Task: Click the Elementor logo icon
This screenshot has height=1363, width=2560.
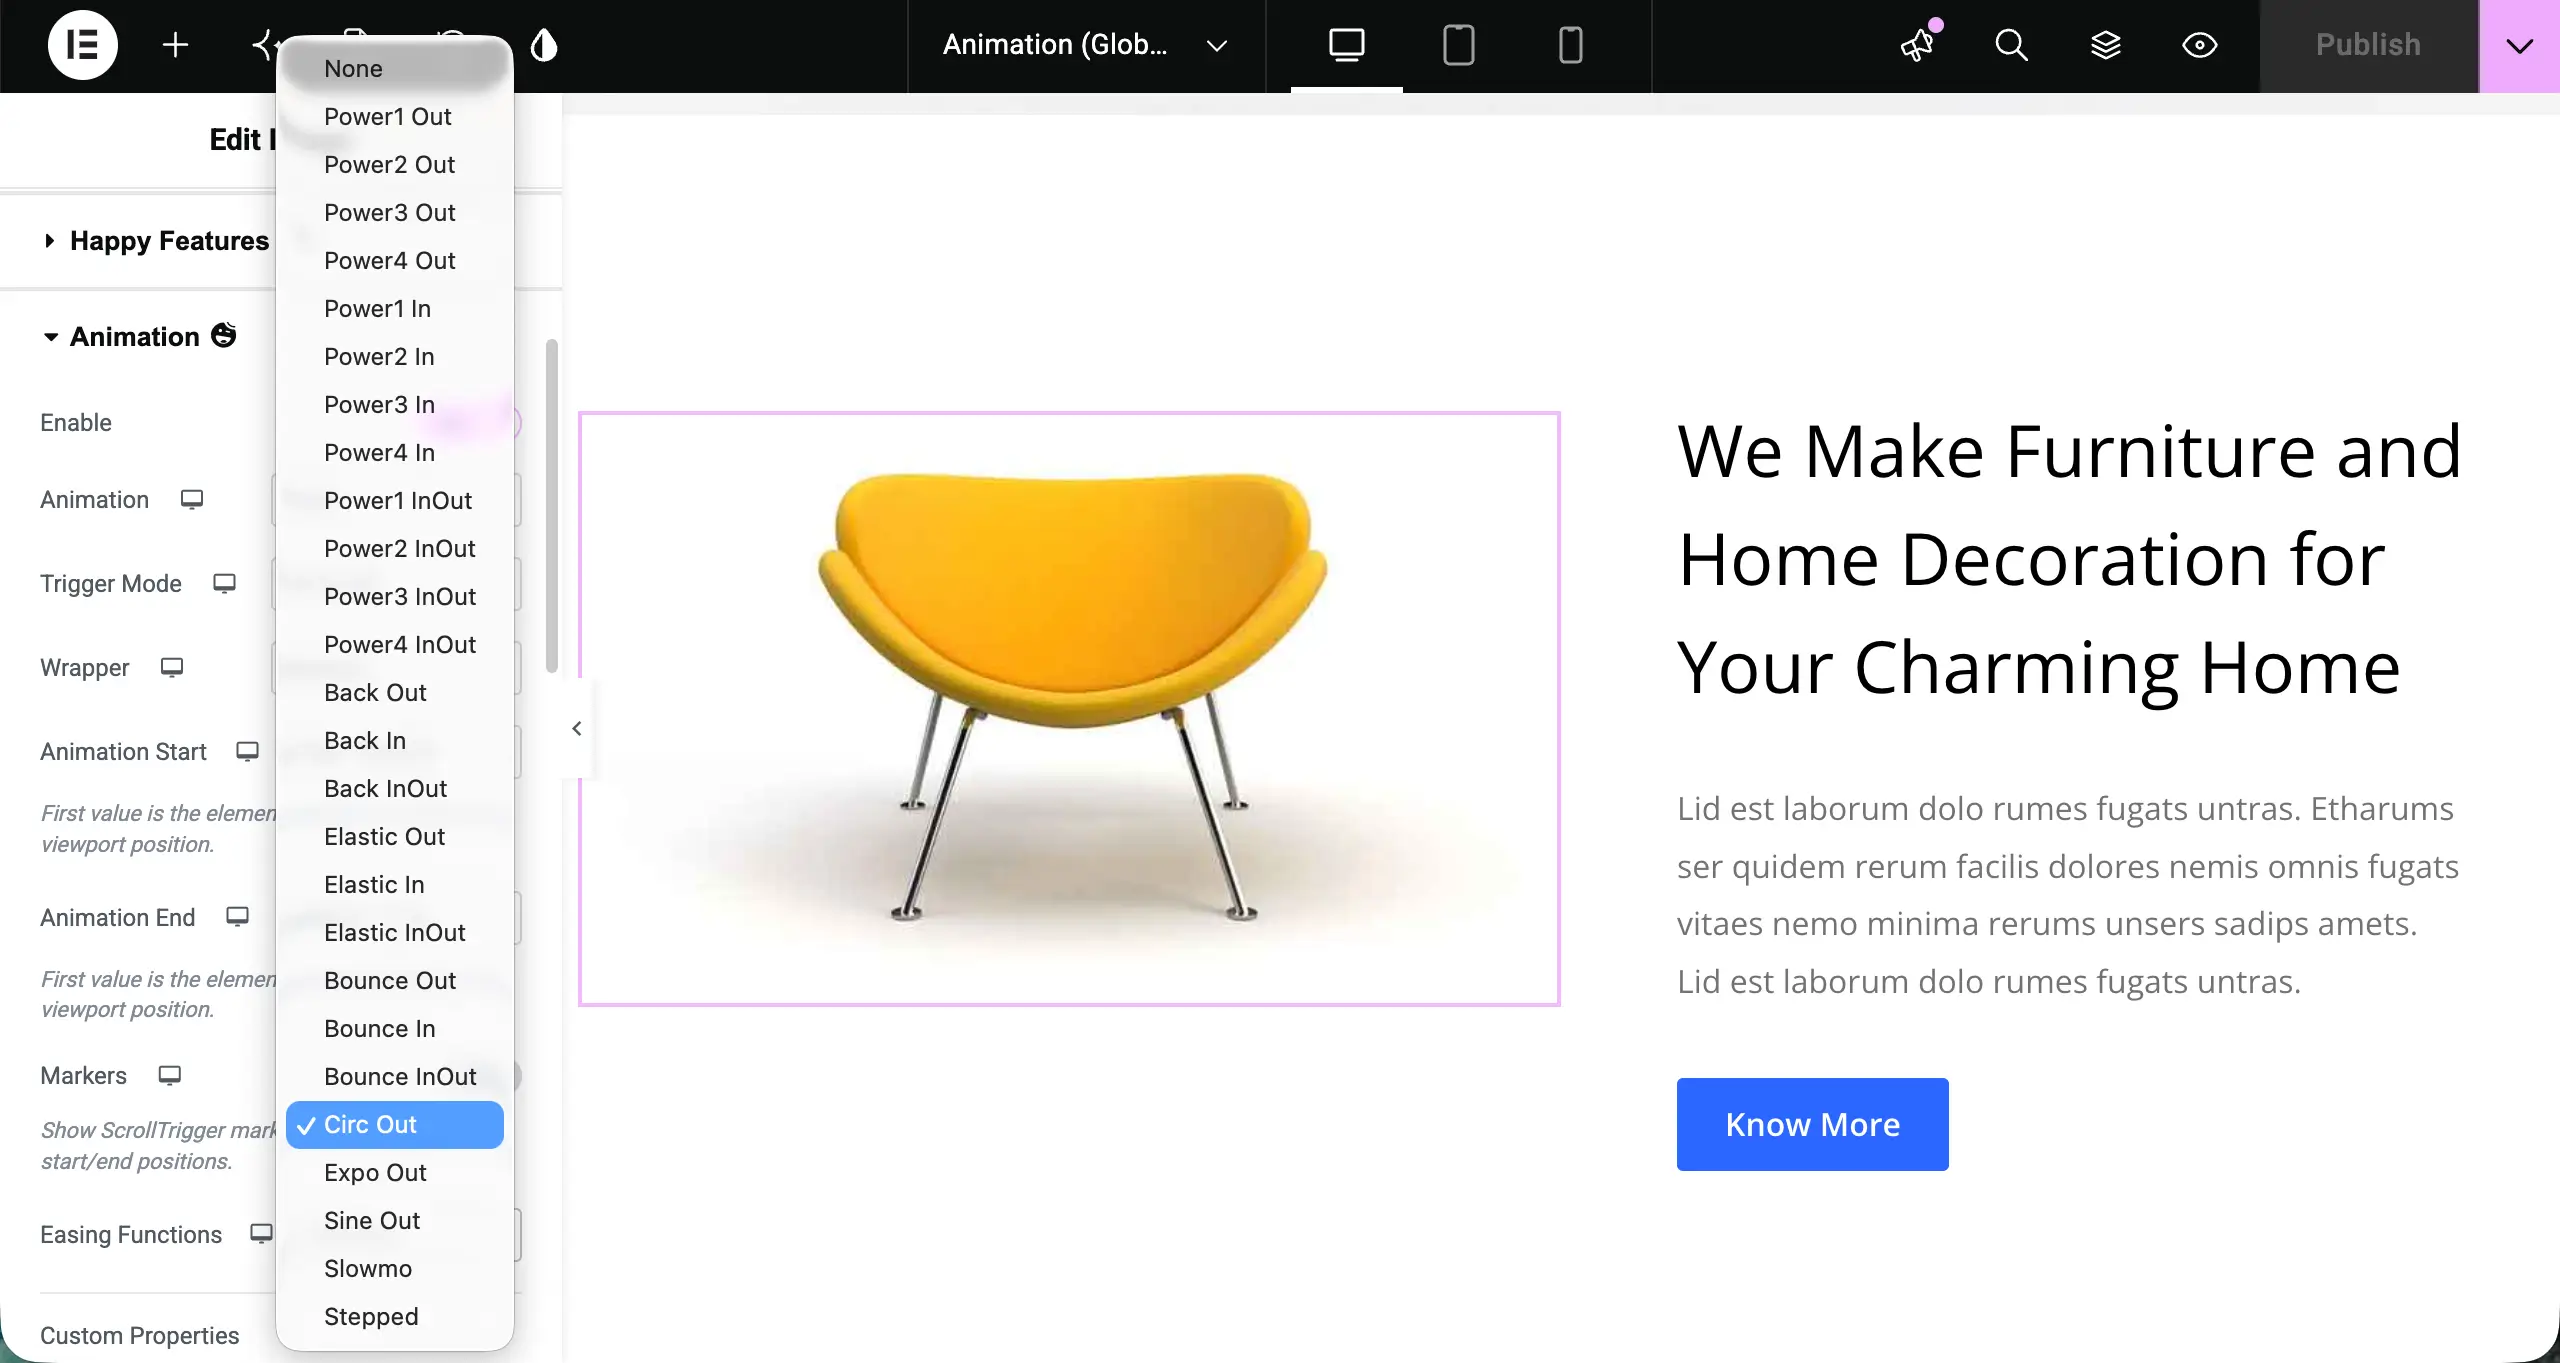Action: [83, 45]
